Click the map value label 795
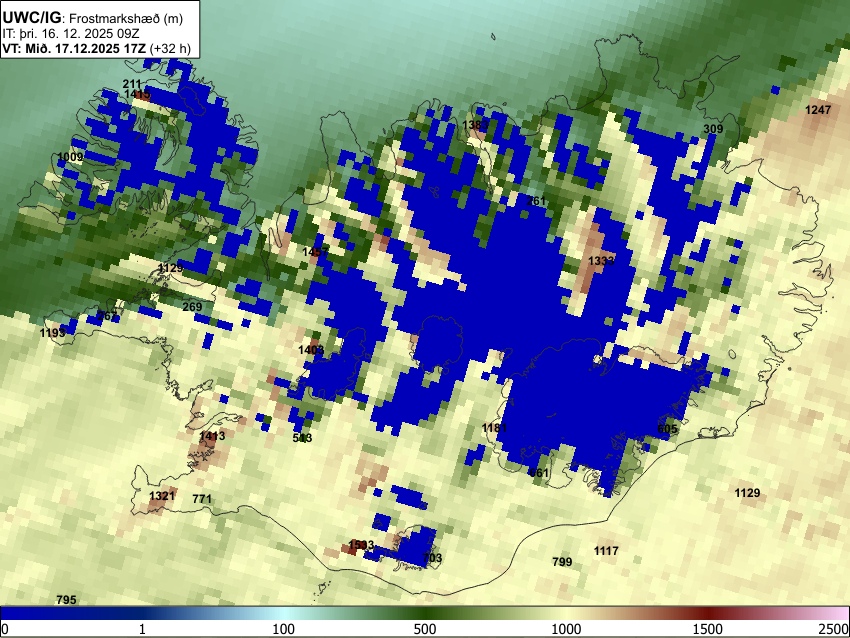Viewport: 850px width, 638px height. pyautogui.click(x=67, y=600)
